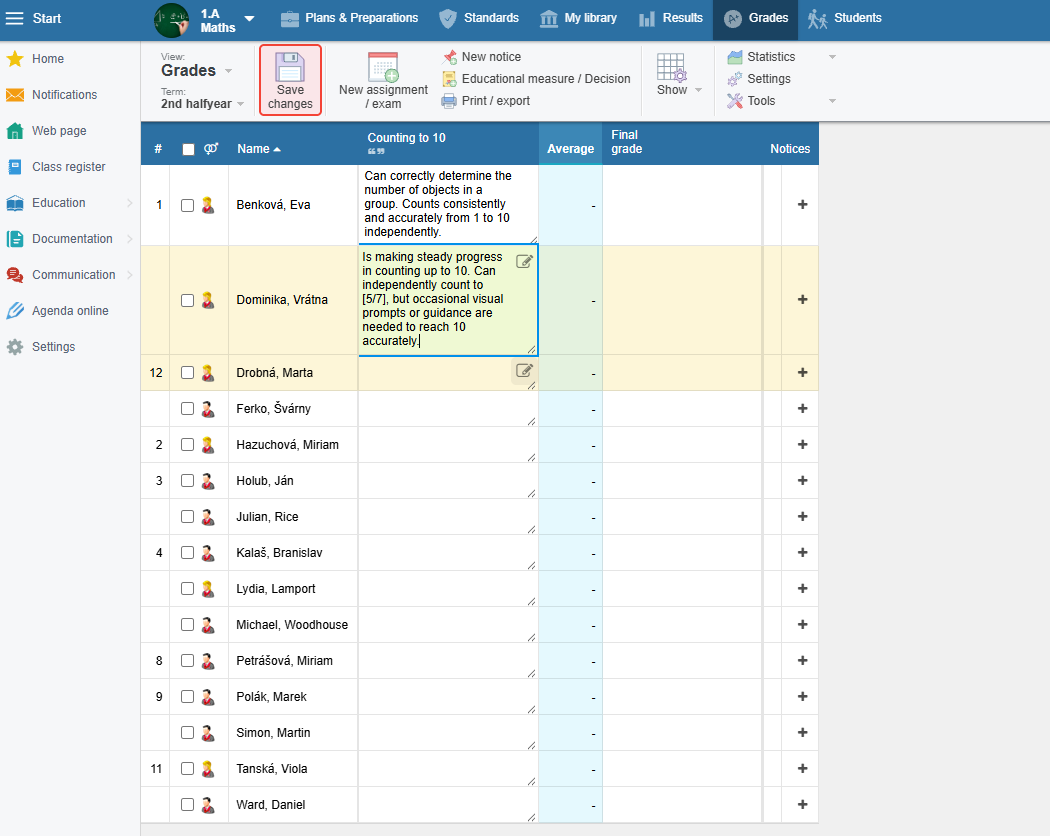Click the Educational measure / Decision icon

(x=449, y=79)
